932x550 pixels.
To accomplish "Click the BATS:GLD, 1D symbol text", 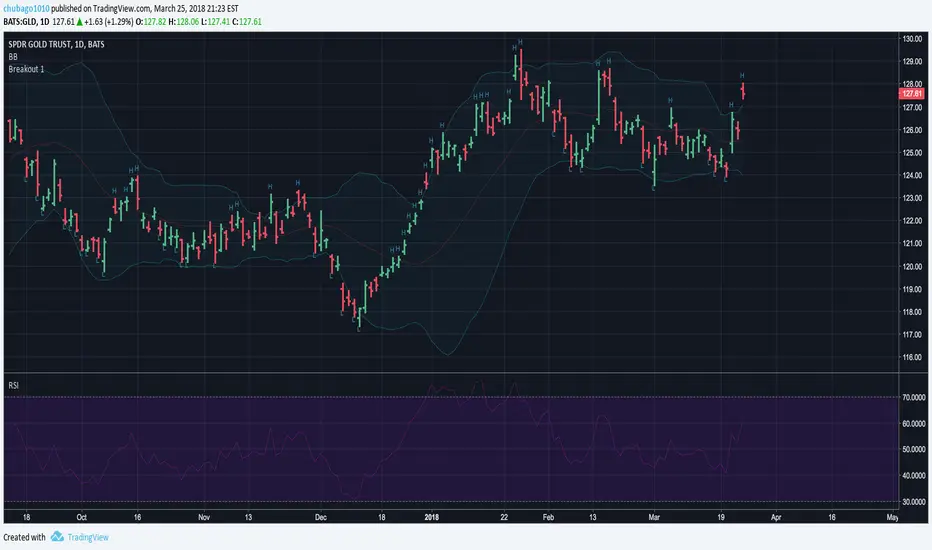I will pyautogui.click(x=26, y=21).
